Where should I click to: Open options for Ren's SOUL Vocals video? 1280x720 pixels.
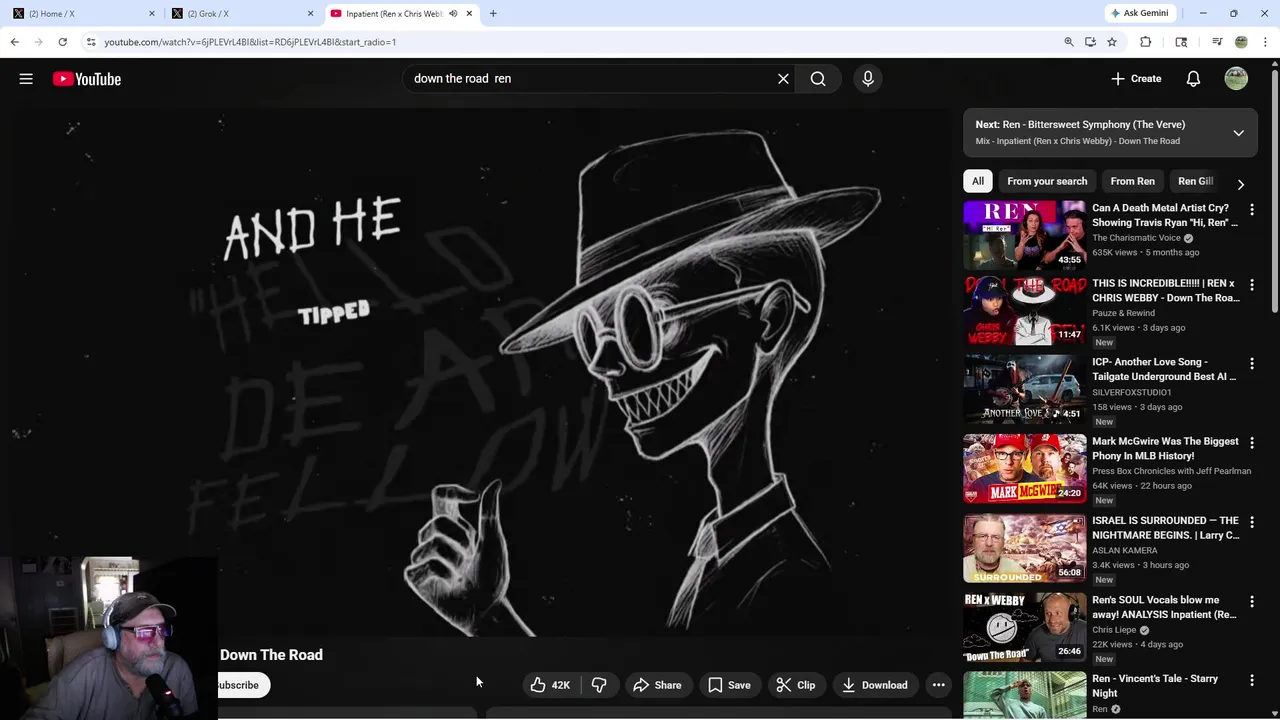click(x=1251, y=602)
